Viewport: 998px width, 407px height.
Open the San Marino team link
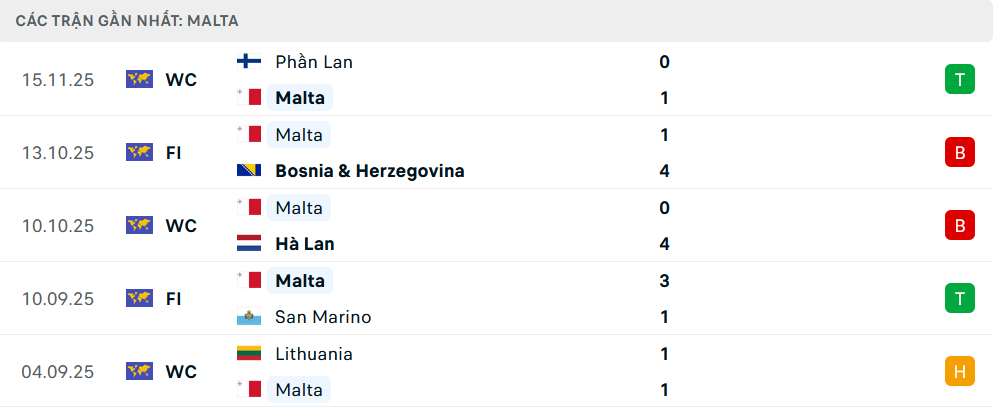coord(323,317)
